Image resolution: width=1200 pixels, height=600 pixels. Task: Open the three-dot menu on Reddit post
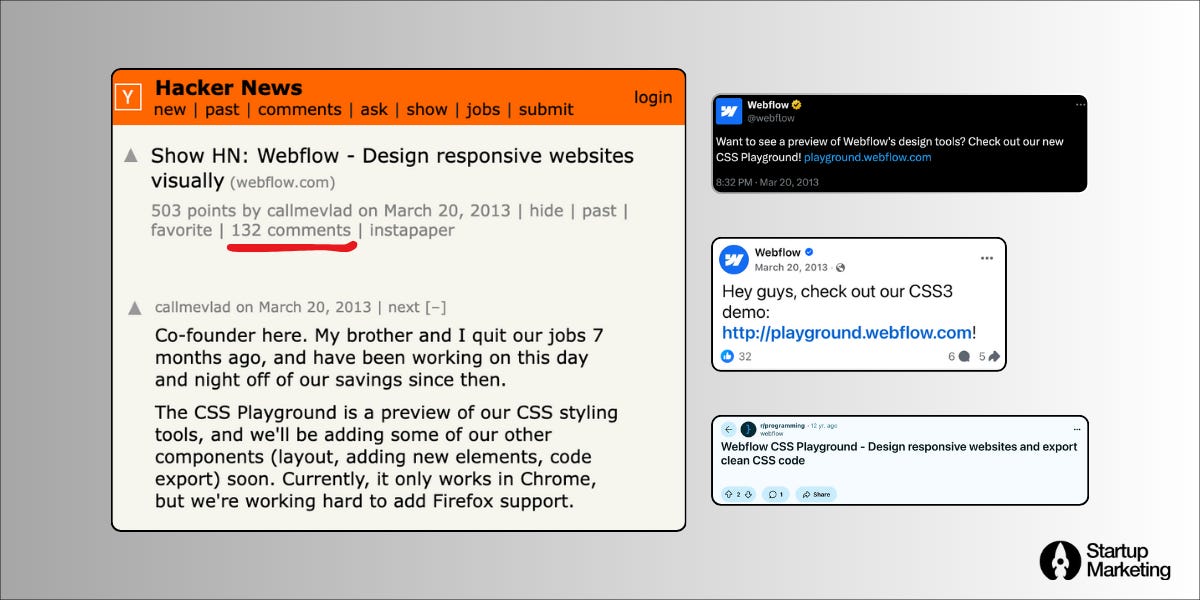[1077, 430]
